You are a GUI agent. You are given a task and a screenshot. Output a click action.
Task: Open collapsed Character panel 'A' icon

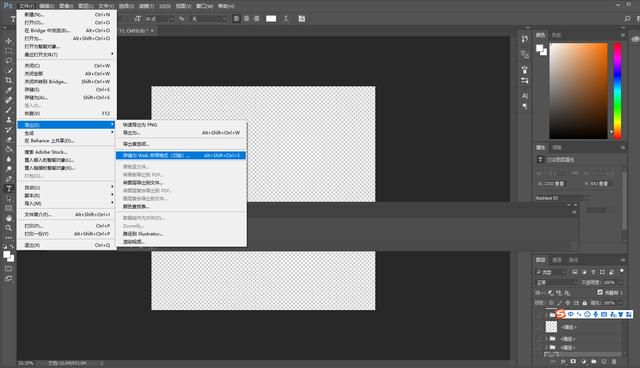click(x=524, y=96)
